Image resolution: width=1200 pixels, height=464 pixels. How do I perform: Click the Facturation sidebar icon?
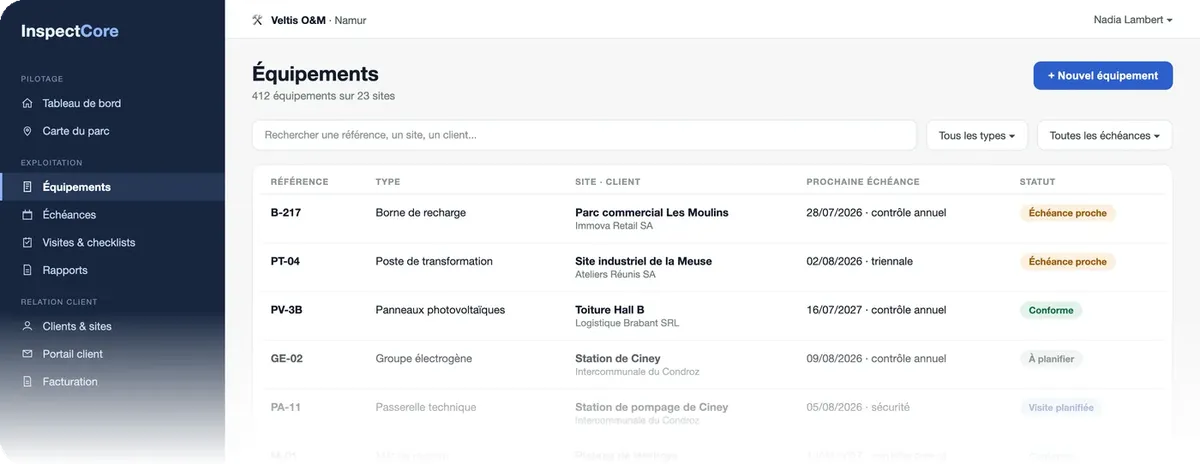[28, 382]
